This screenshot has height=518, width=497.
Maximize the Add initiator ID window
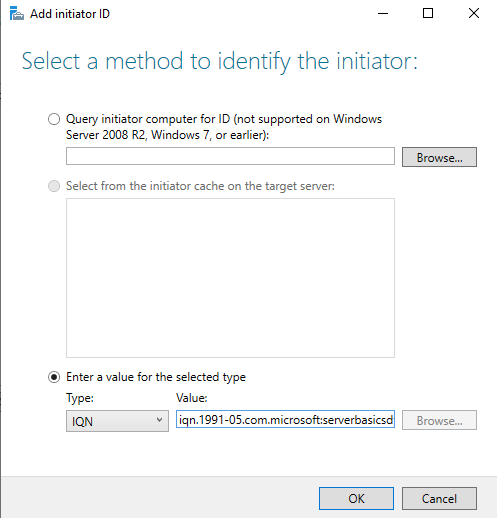(428, 14)
